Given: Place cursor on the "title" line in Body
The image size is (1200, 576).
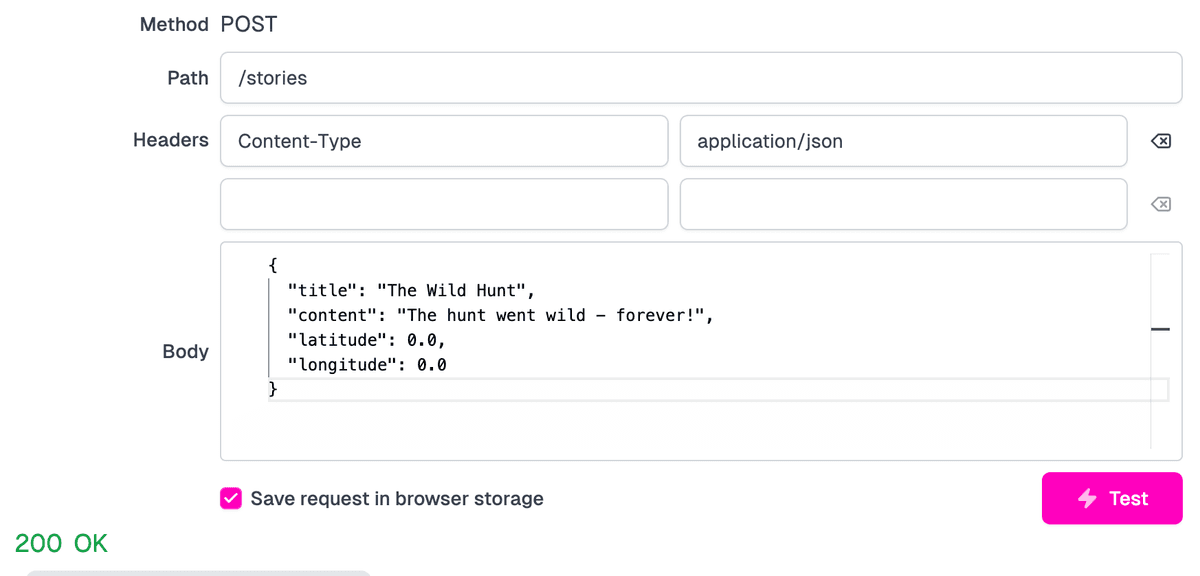Looking at the screenshot, I should point(411,291).
